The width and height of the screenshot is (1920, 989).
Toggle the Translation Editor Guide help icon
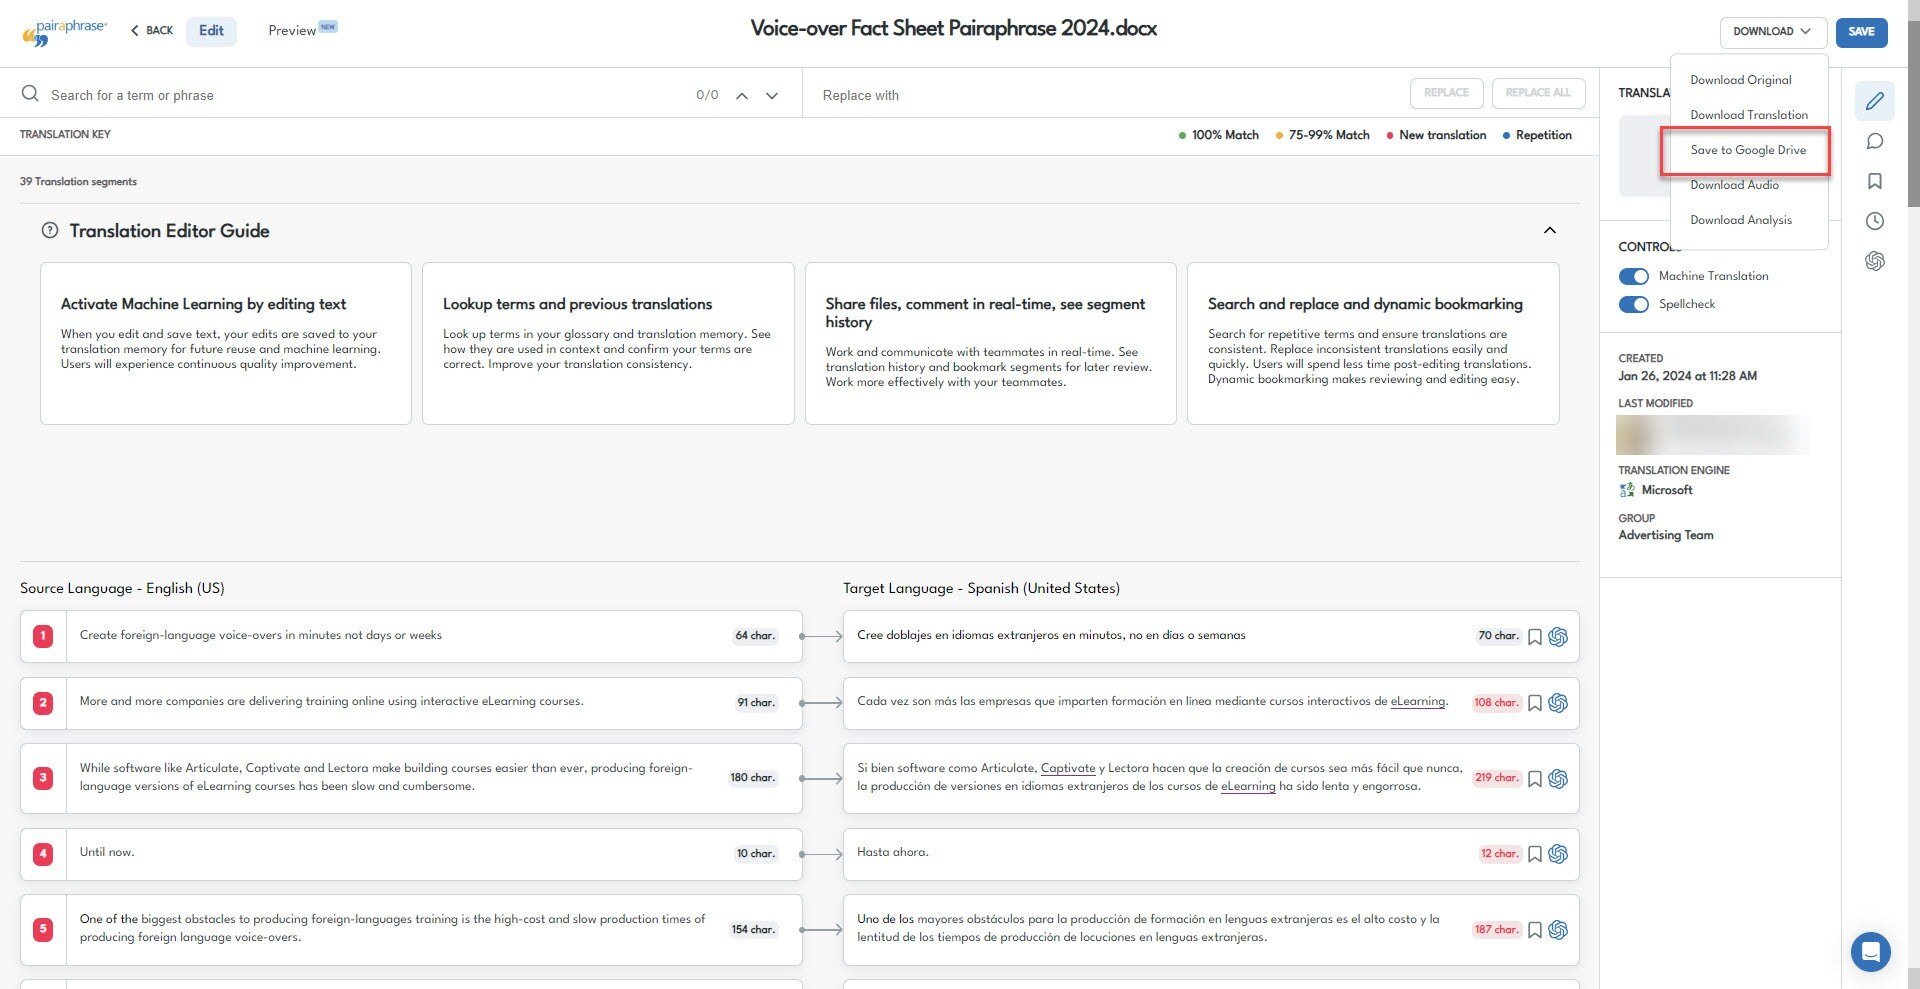[x=50, y=230]
